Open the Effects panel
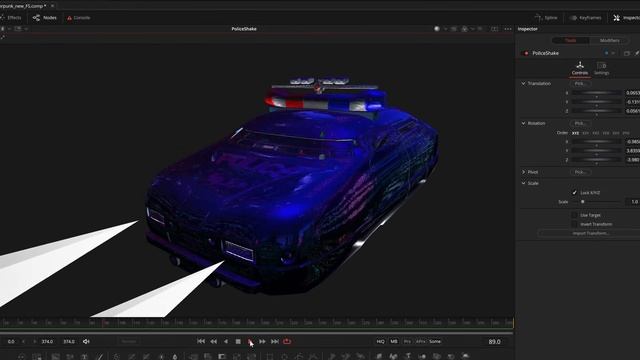 click(x=11, y=18)
